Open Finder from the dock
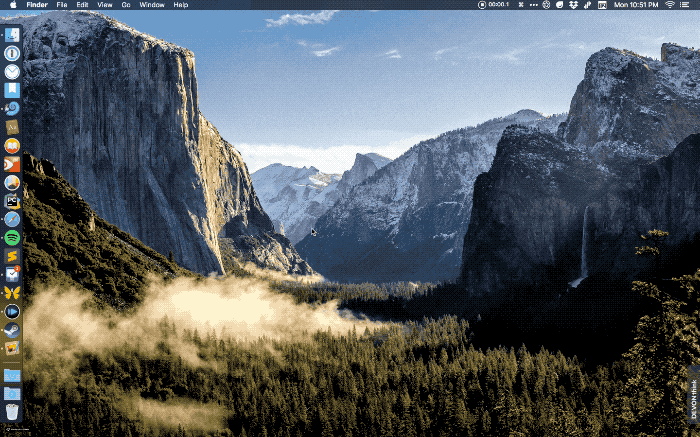This screenshot has width=700, height=437. tap(12, 35)
